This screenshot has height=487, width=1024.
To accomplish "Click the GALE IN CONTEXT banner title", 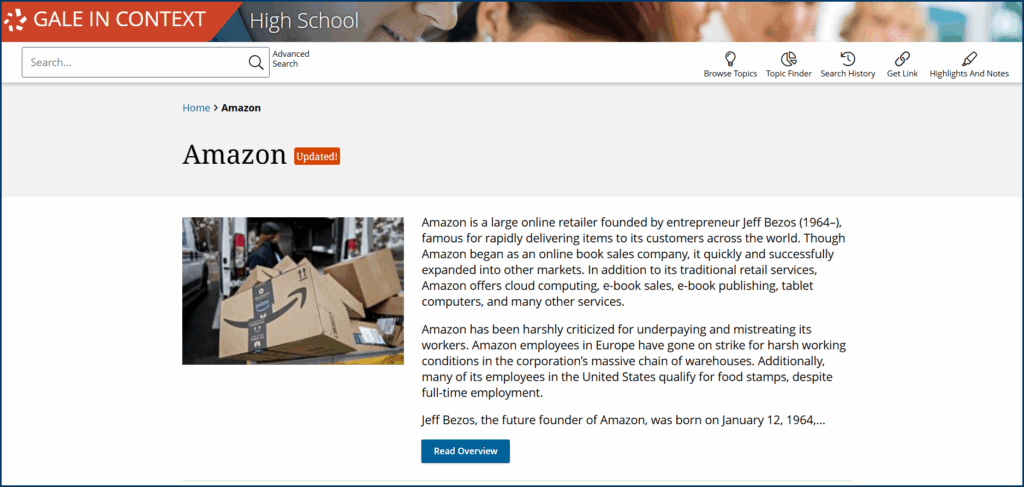I will point(120,20).
